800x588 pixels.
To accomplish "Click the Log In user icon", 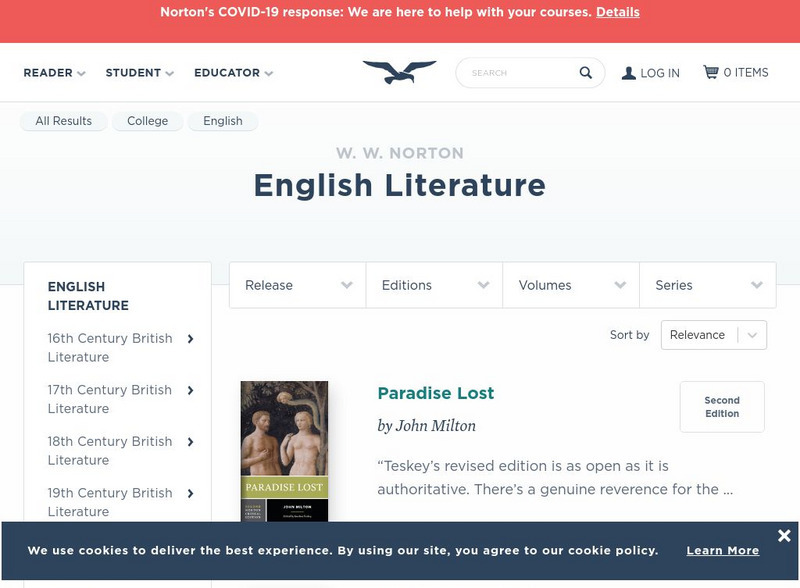I will pos(628,73).
